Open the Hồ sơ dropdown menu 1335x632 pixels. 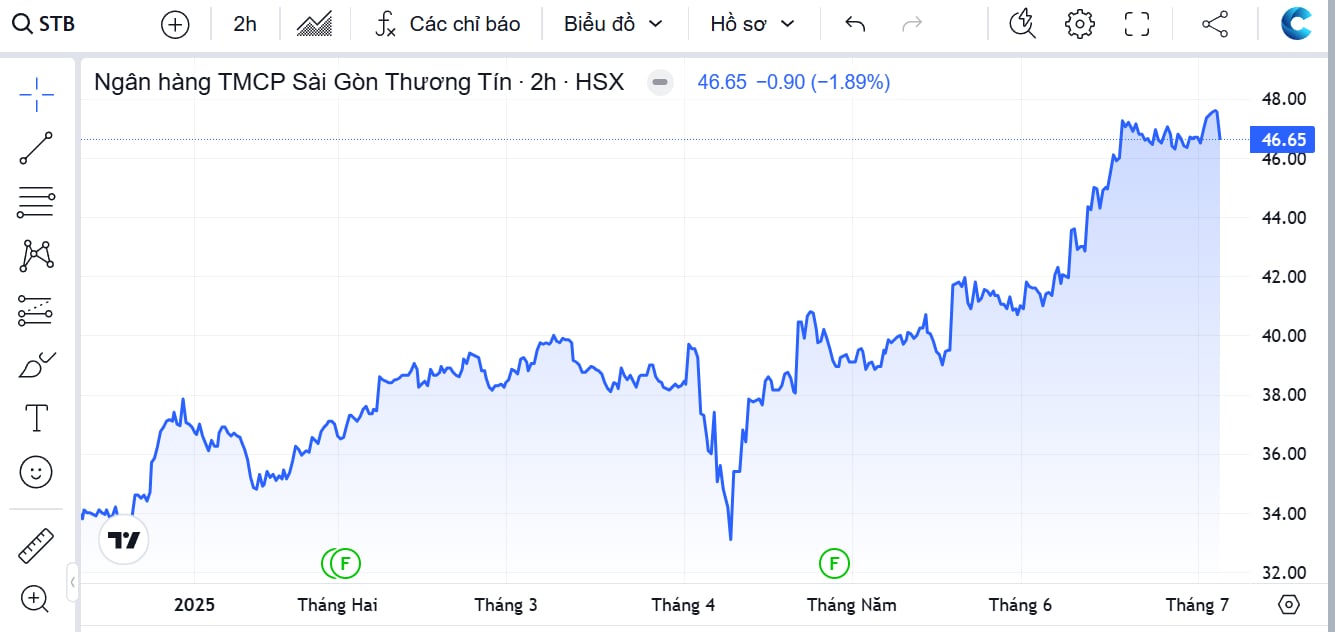pos(753,24)
